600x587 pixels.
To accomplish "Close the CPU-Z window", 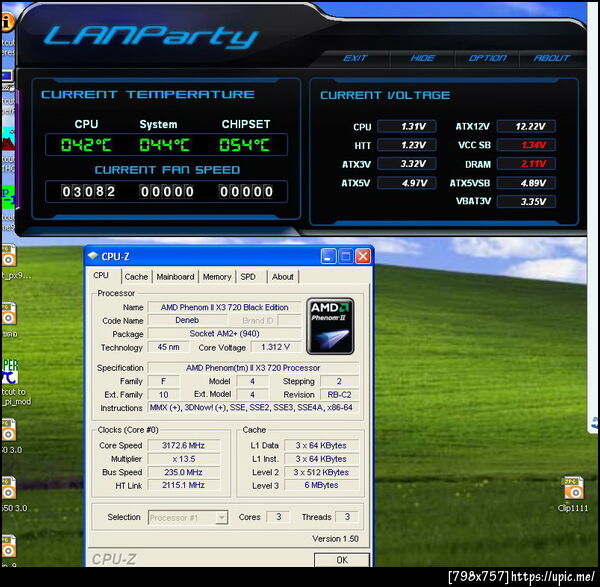I will click(x=363, y=256).
